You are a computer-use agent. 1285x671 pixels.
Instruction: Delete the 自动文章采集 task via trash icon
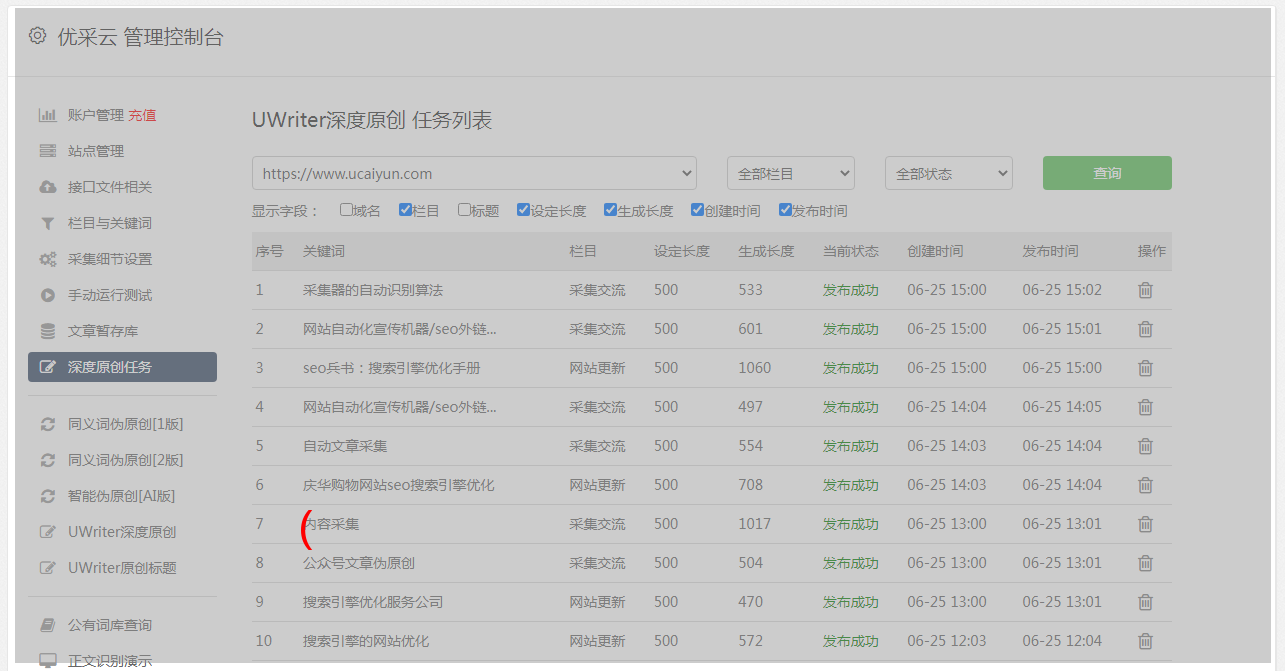click(1146, 446)
